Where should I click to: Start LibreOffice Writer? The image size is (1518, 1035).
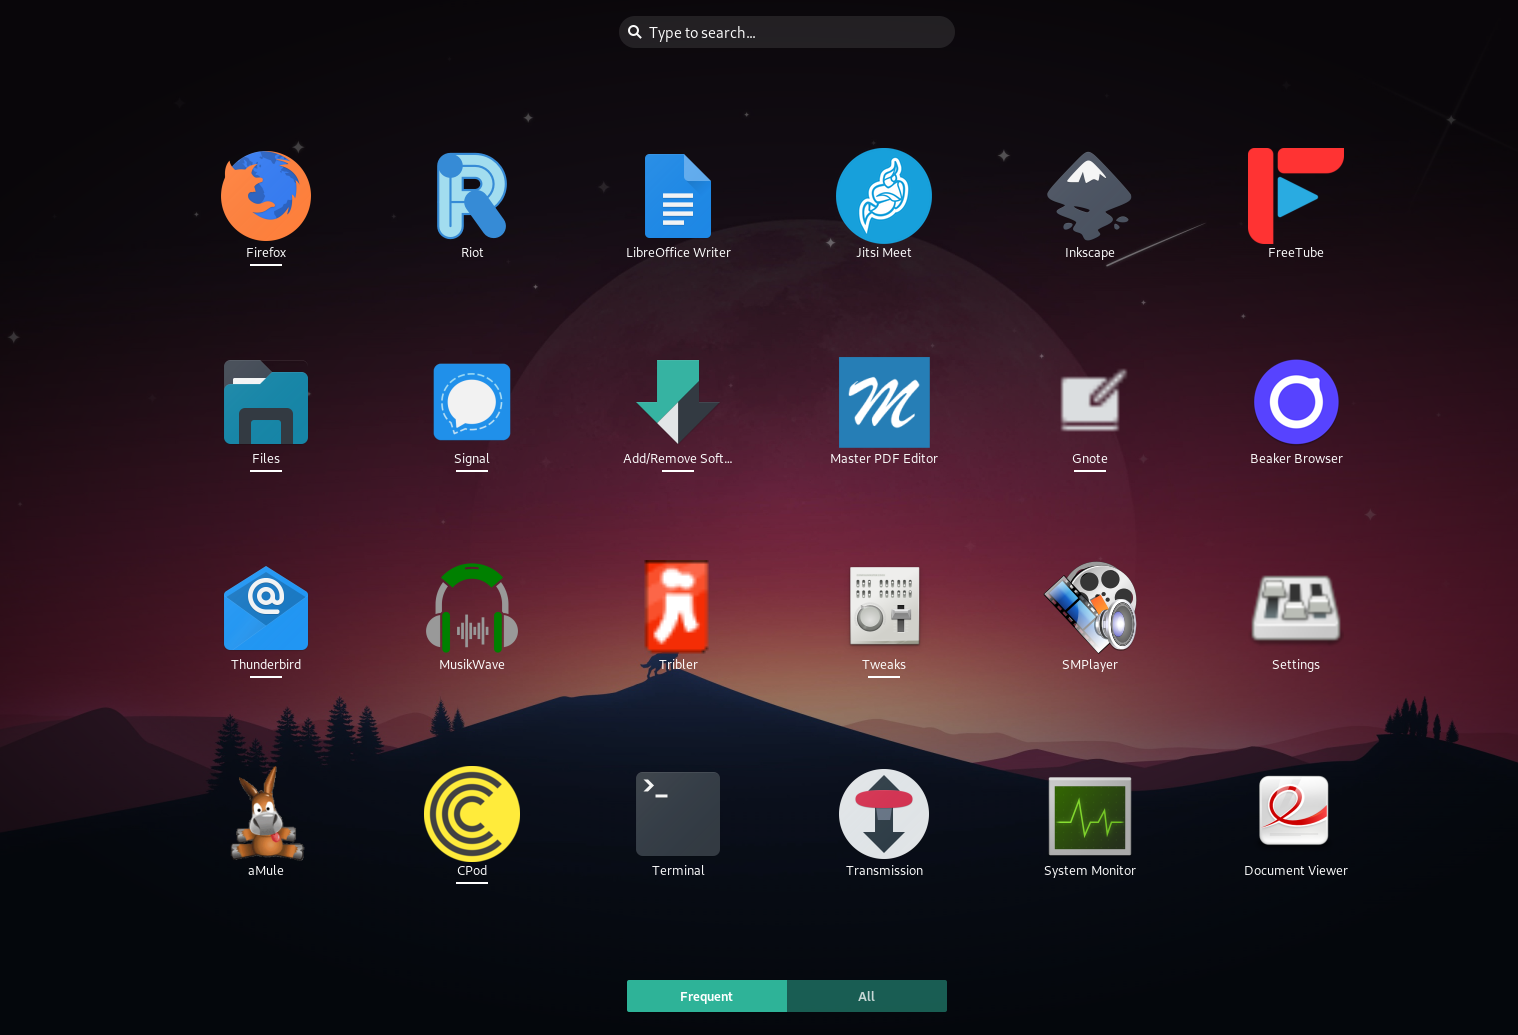point(678,197)
